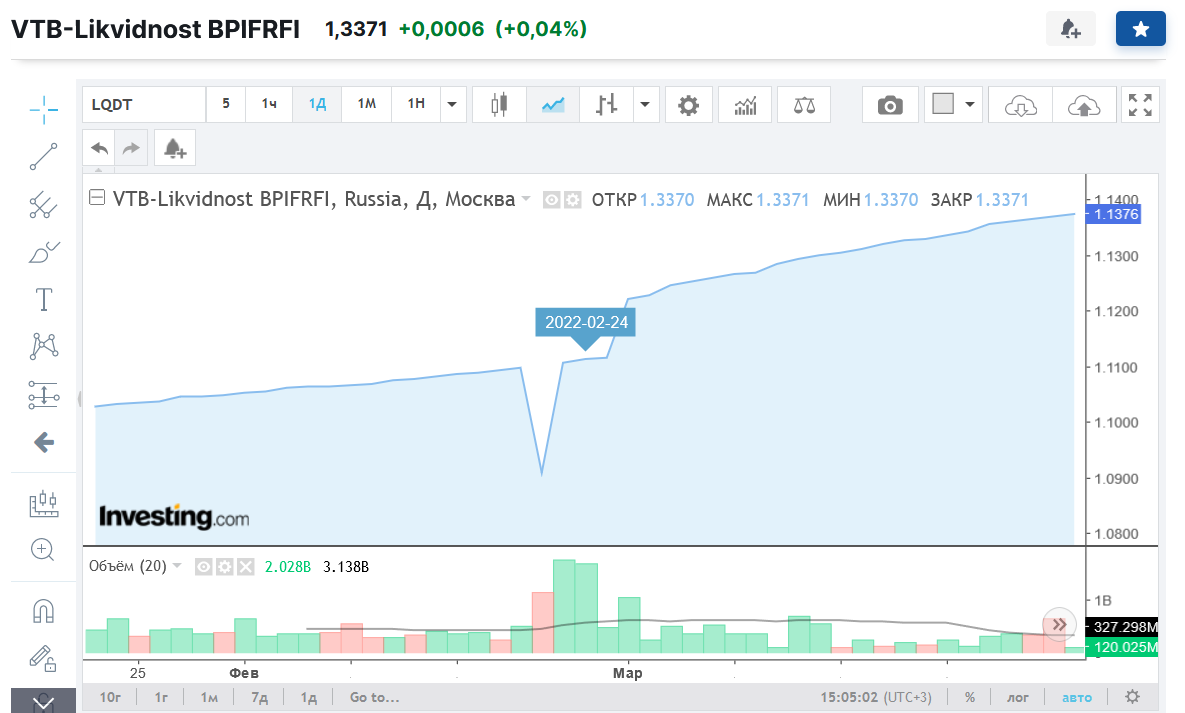Viewport: 1185px width, 713px height.
Task: Select the 1д time range
Action: coord(308,697)
